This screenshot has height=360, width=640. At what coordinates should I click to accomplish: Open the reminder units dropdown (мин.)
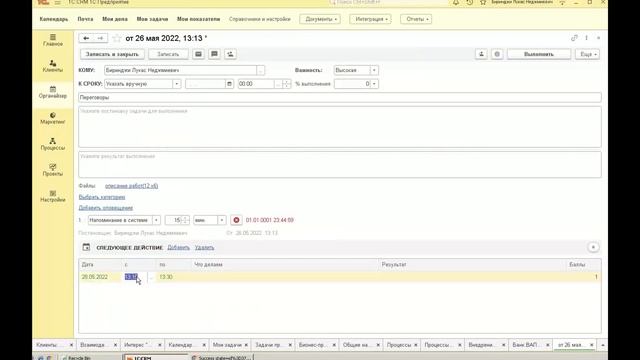coord(222,220)
